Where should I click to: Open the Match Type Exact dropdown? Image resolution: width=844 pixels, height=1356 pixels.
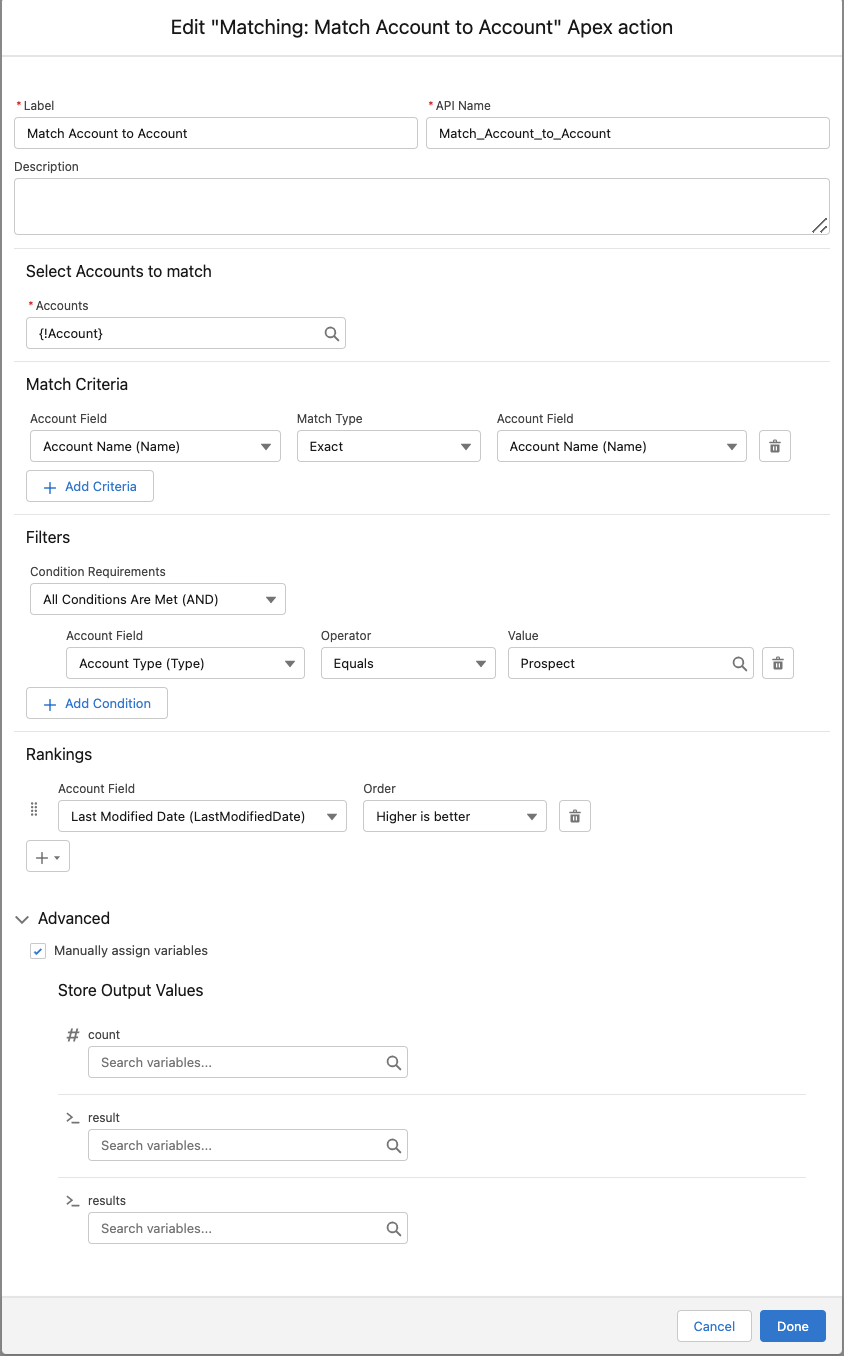tap(388, 447)
